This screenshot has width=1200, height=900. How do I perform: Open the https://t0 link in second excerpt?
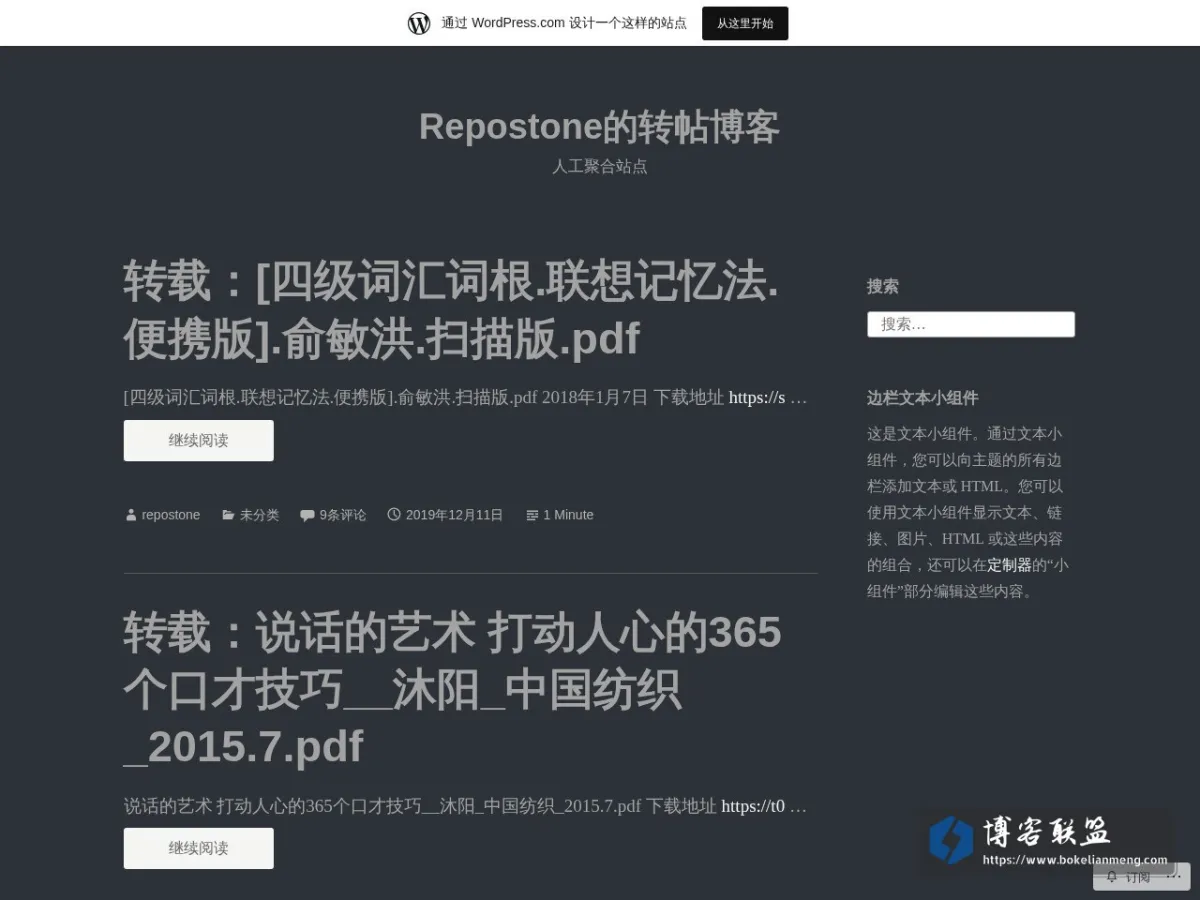click(x=753, y=806)
